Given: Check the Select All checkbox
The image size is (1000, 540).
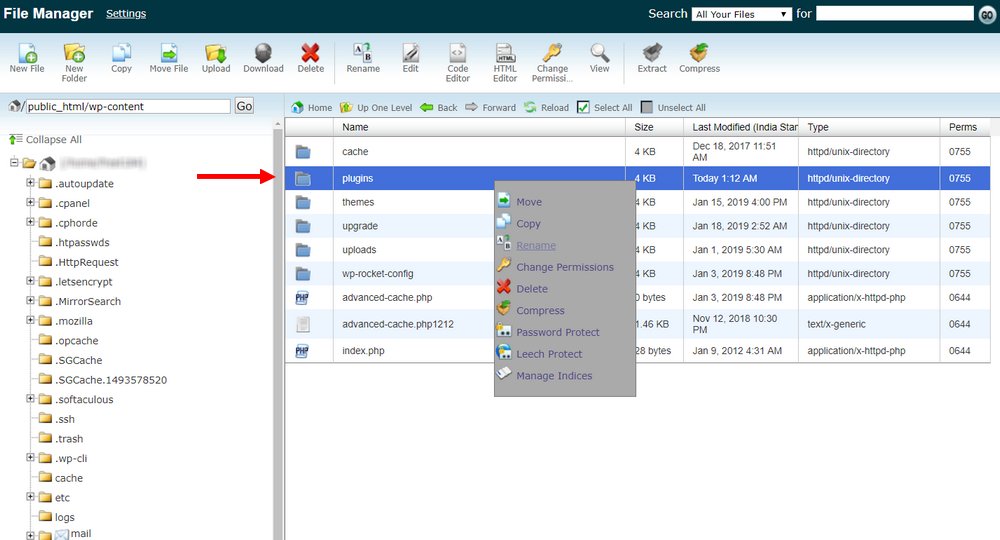Looking at the screenshot, I should 584,108.
